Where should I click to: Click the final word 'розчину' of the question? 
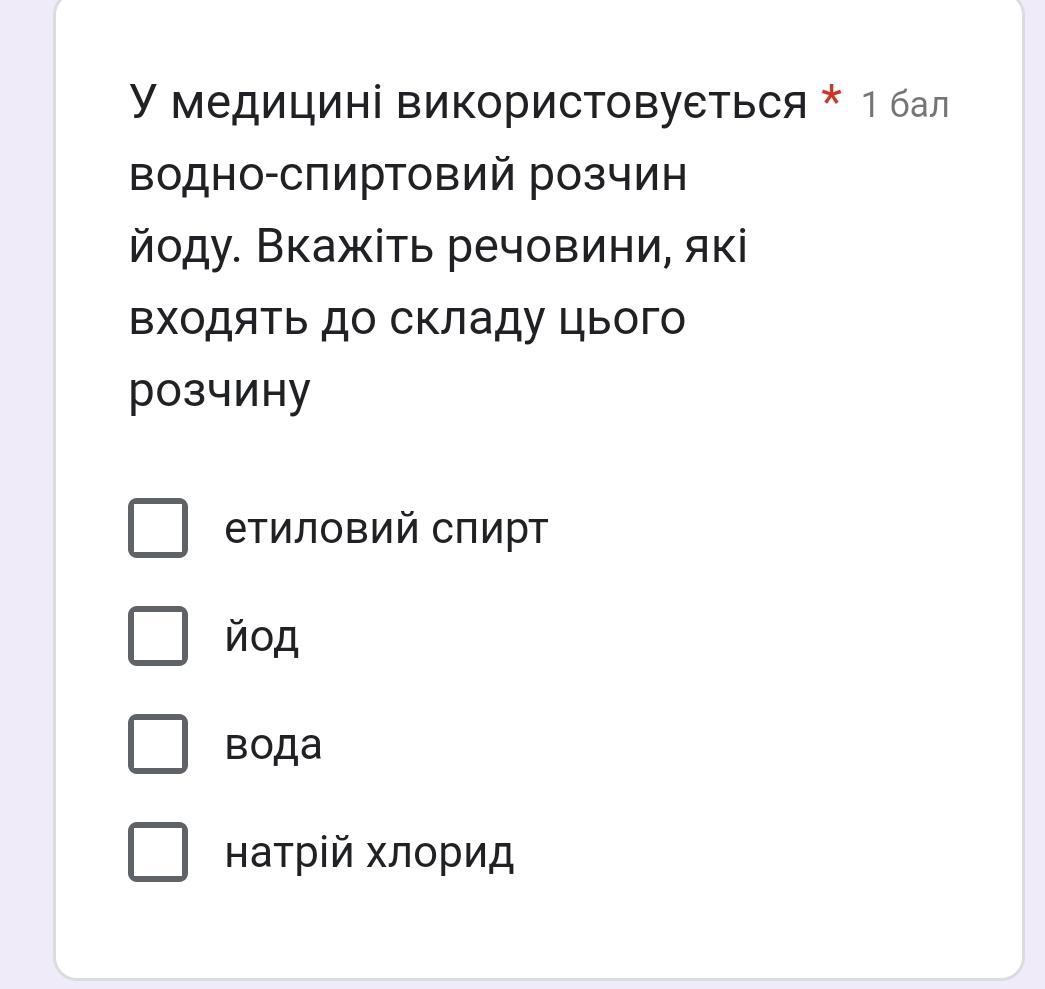point(220,391)
